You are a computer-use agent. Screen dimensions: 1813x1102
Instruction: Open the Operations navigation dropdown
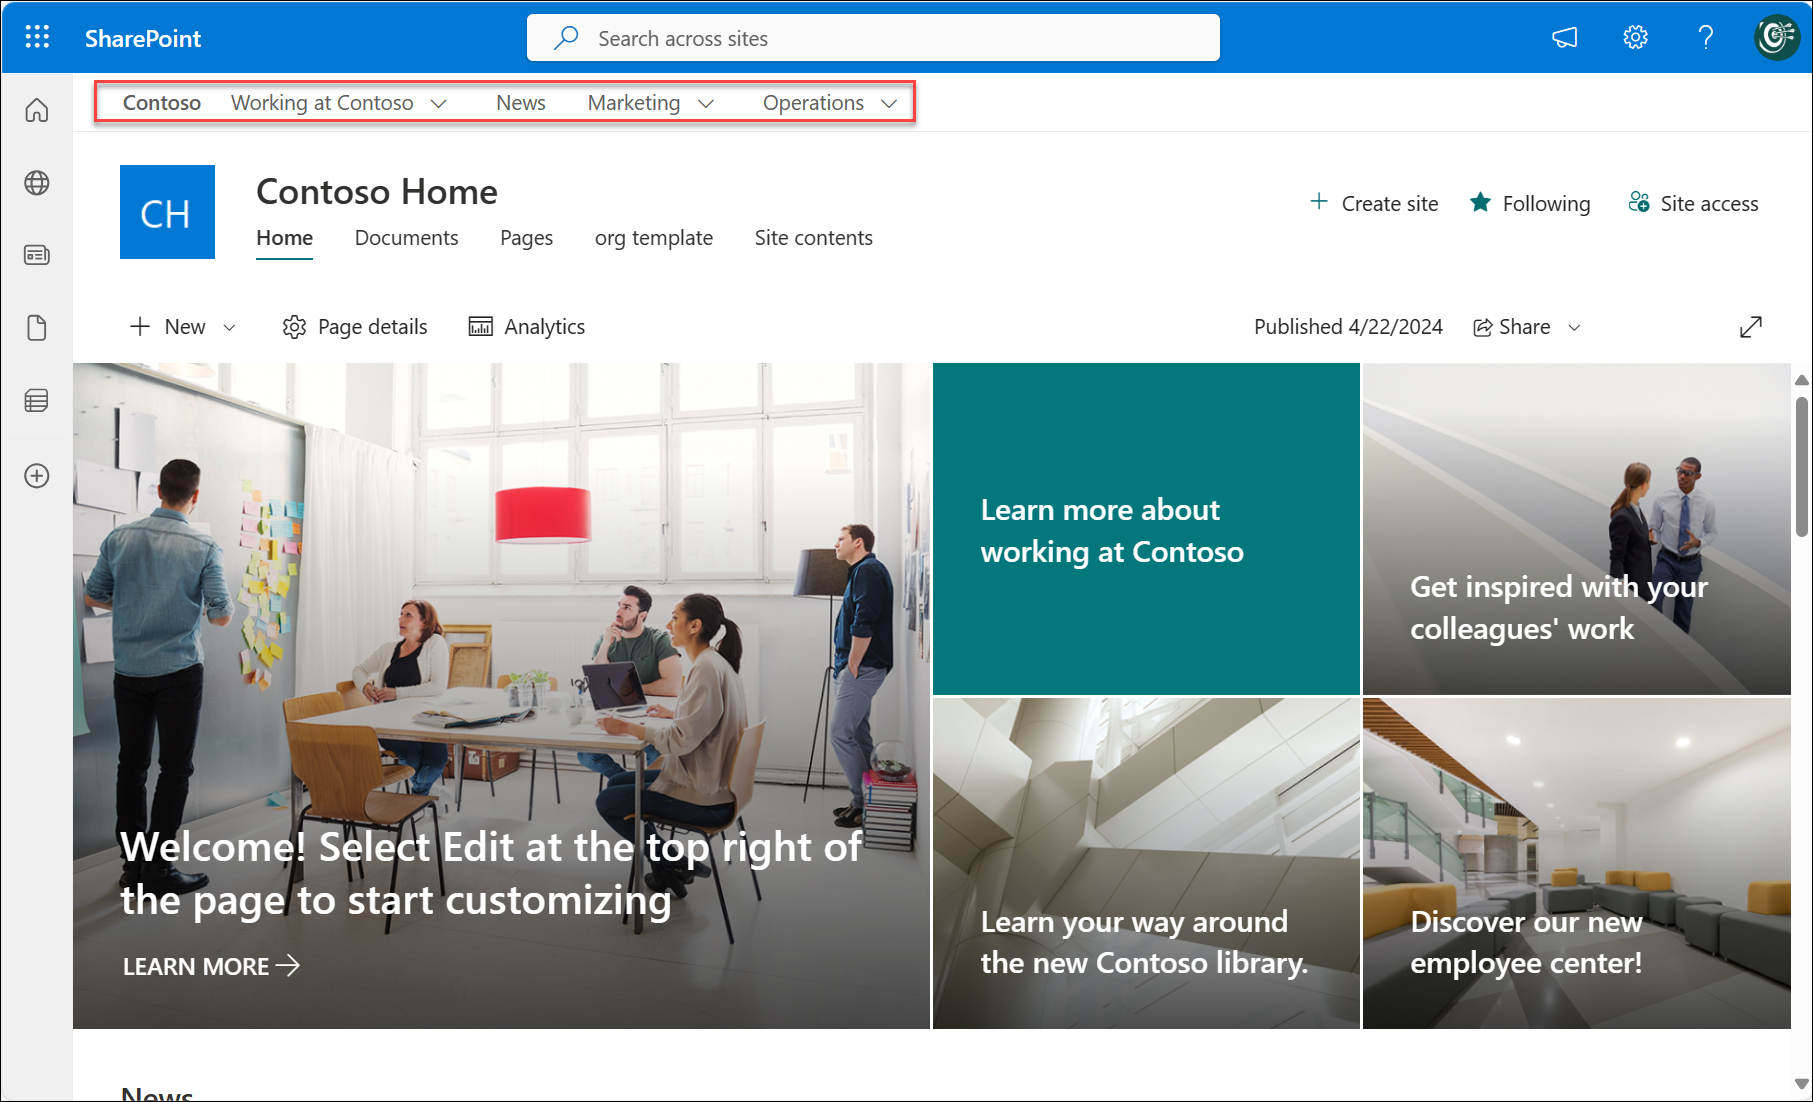888,103
